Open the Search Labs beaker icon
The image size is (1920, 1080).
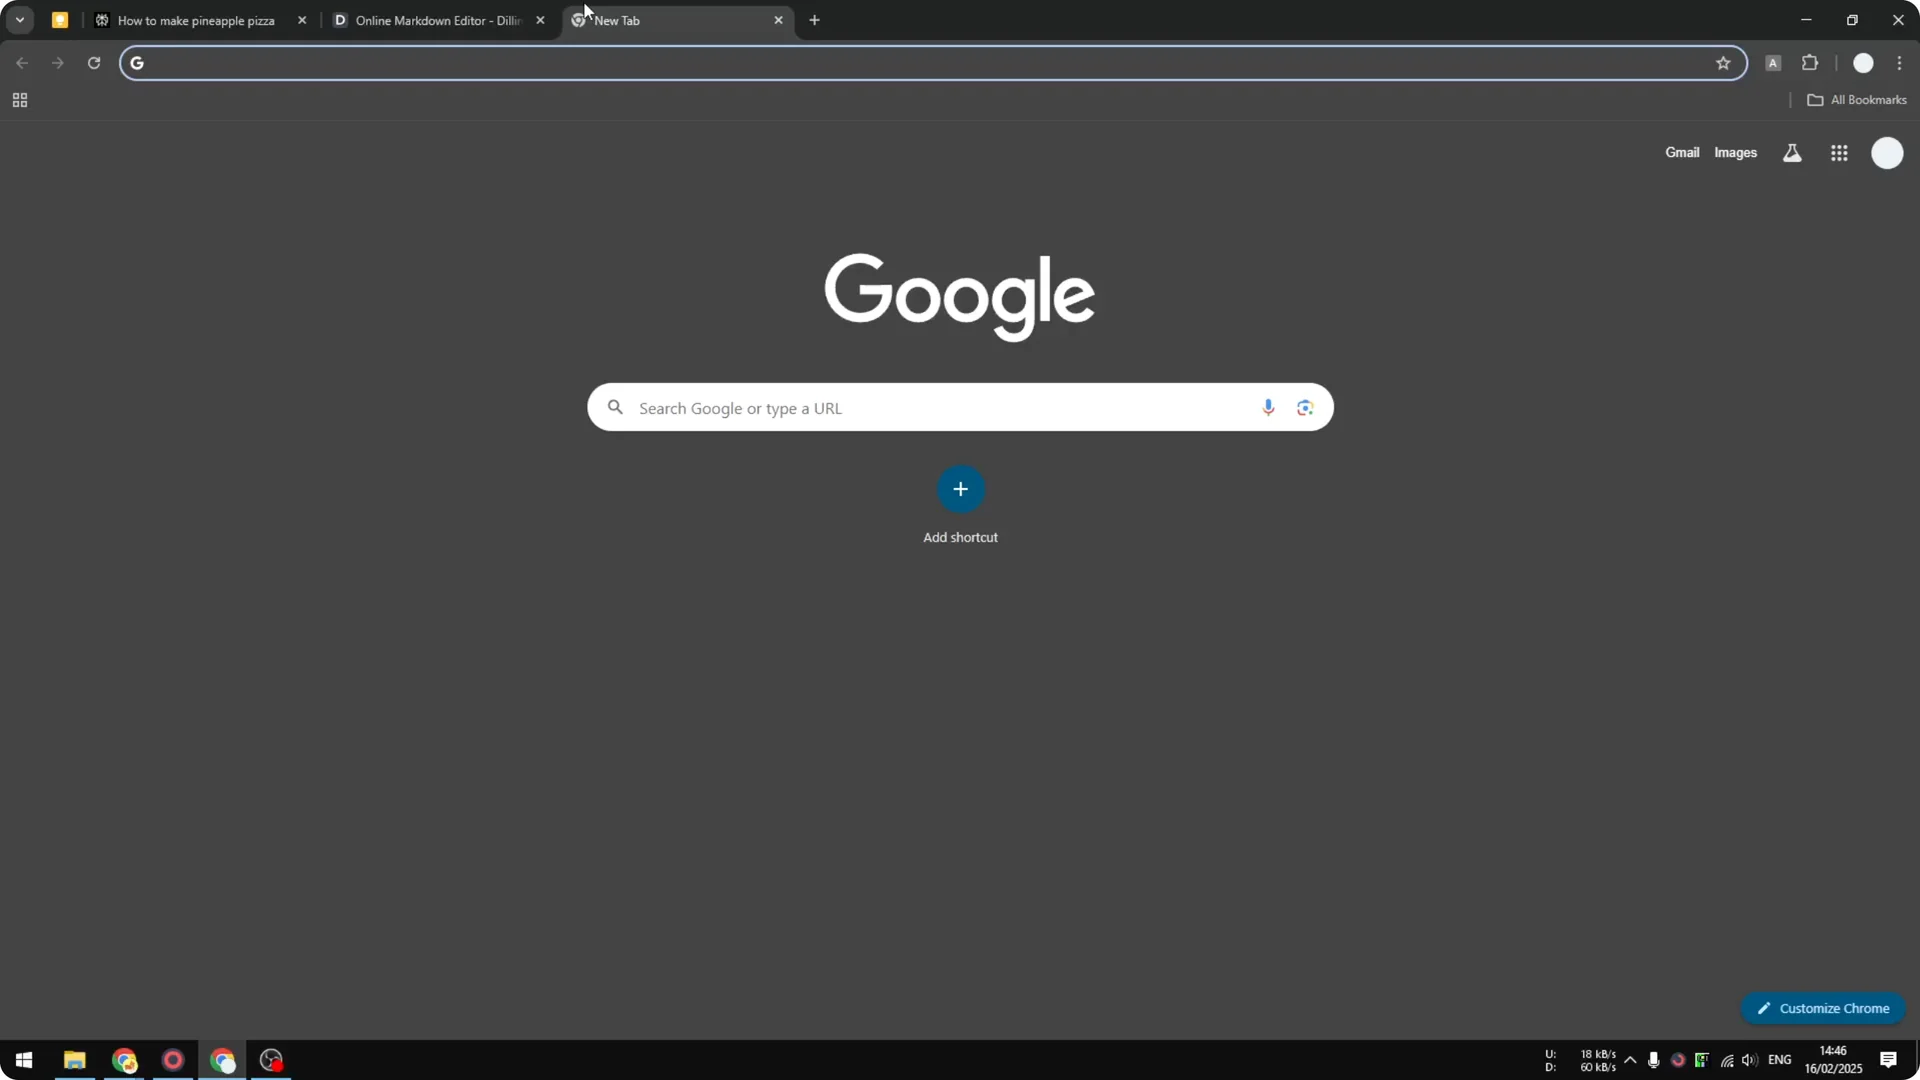pyautogui.click(x=1792, y=152)
